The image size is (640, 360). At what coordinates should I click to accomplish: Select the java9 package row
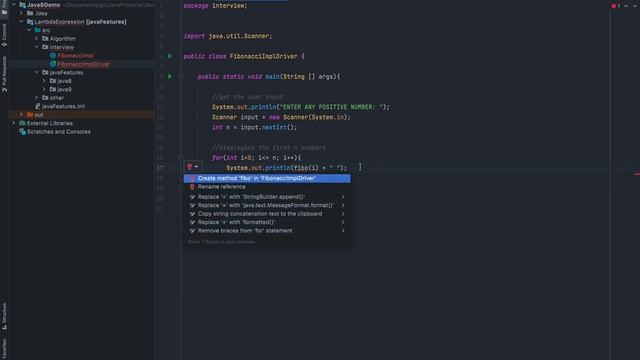[81, 89]
